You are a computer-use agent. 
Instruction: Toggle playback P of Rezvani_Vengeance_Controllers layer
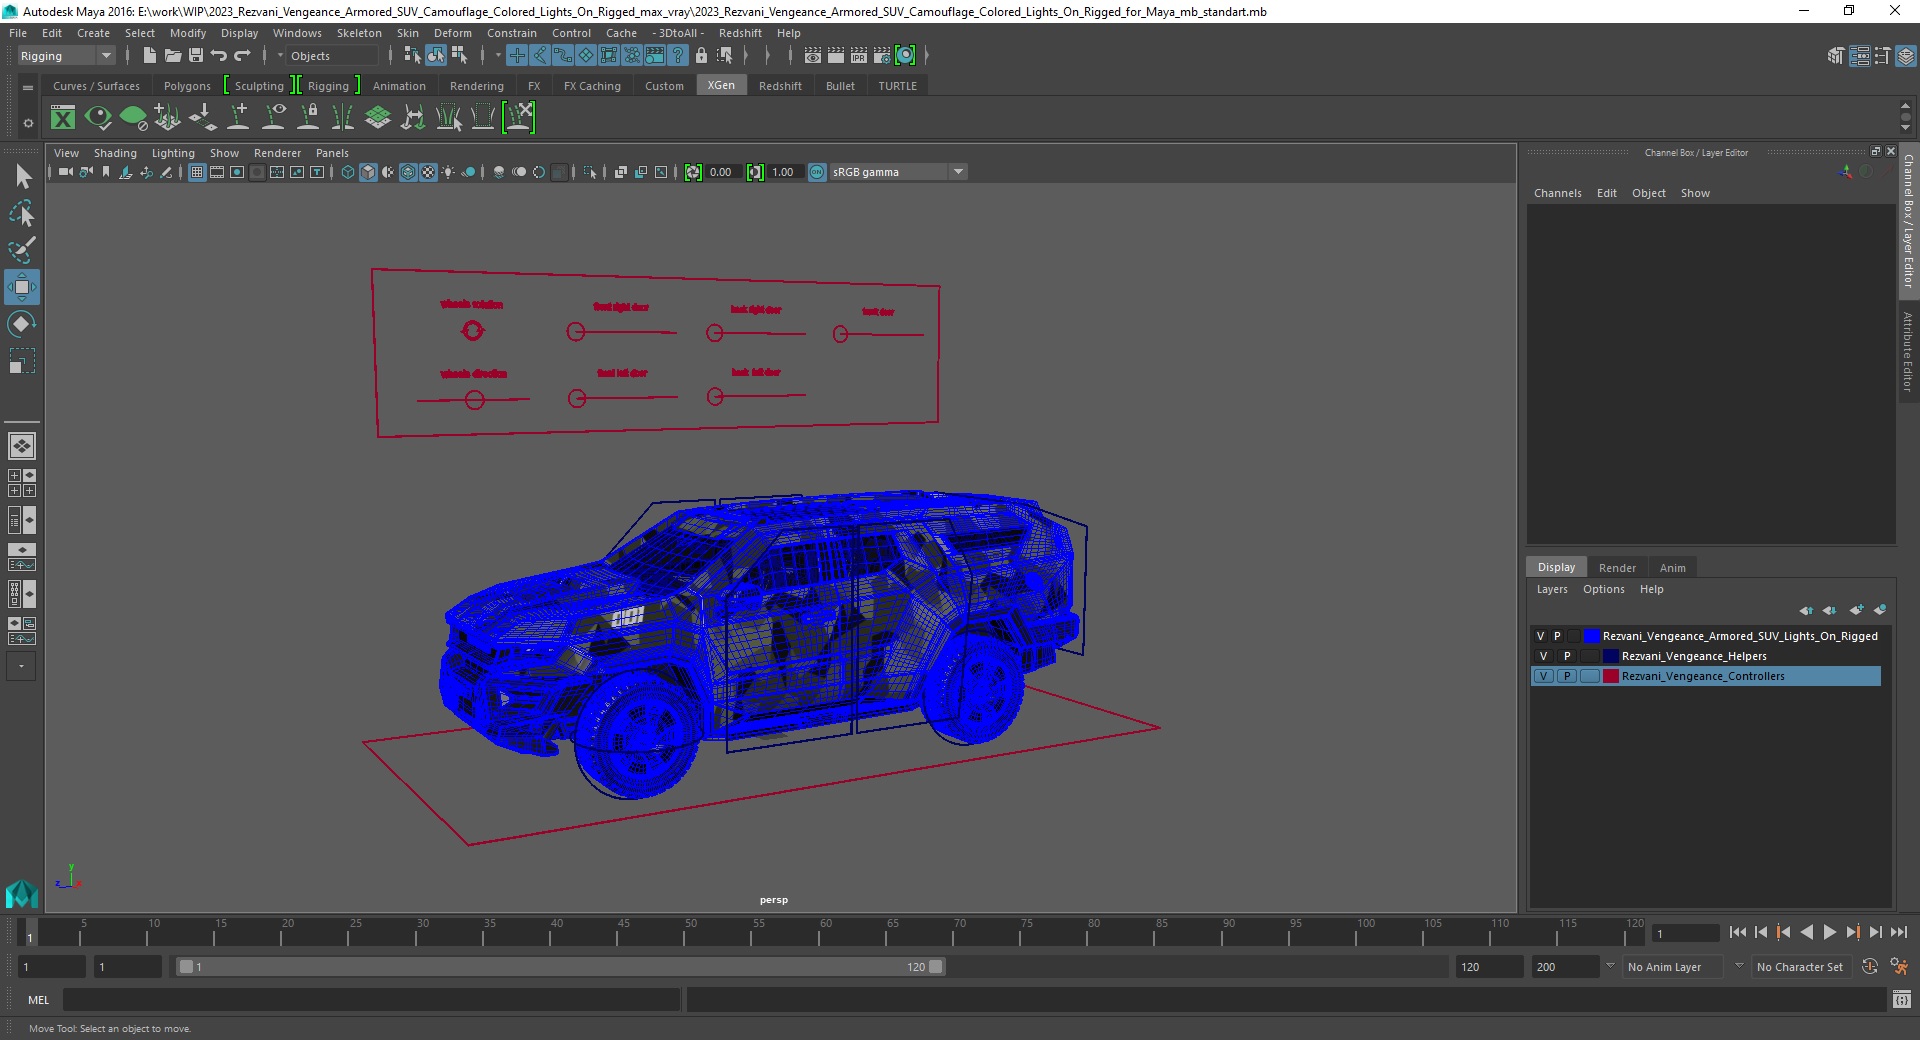1567,676
